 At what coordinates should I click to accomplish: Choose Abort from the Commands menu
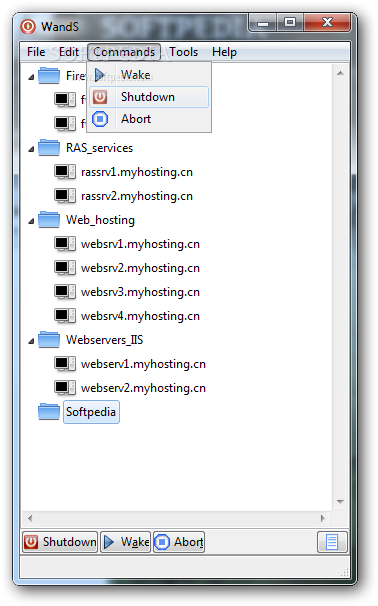tap(149, 119)
